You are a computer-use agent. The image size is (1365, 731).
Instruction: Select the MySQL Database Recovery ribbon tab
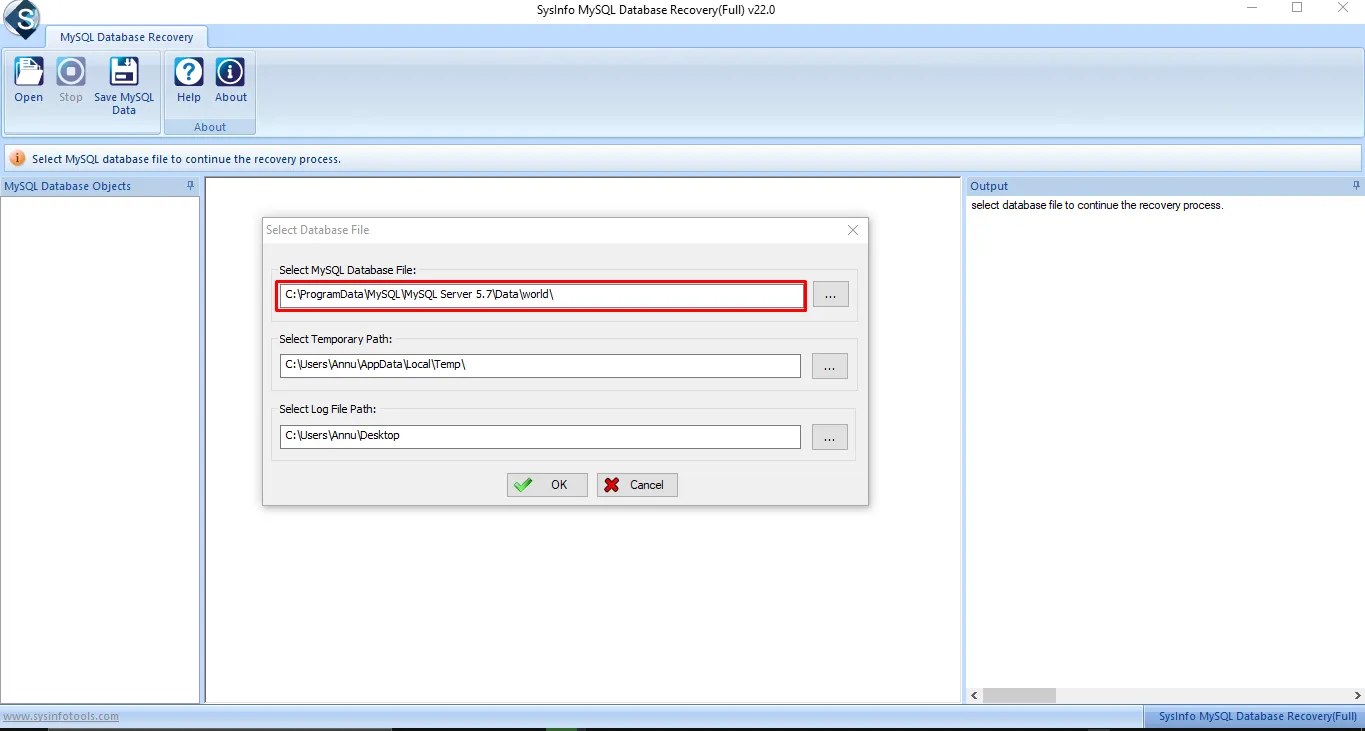click(x=126, y=37)
